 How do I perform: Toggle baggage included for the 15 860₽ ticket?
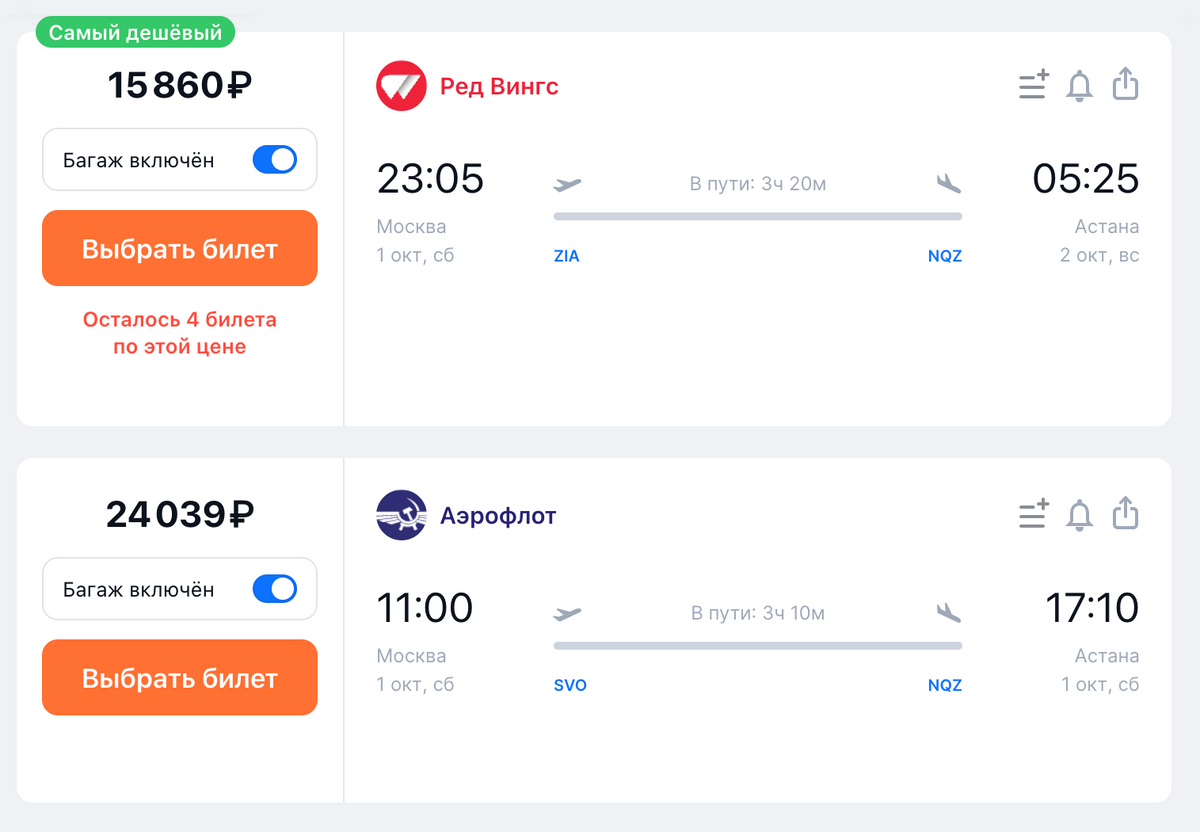274,160
